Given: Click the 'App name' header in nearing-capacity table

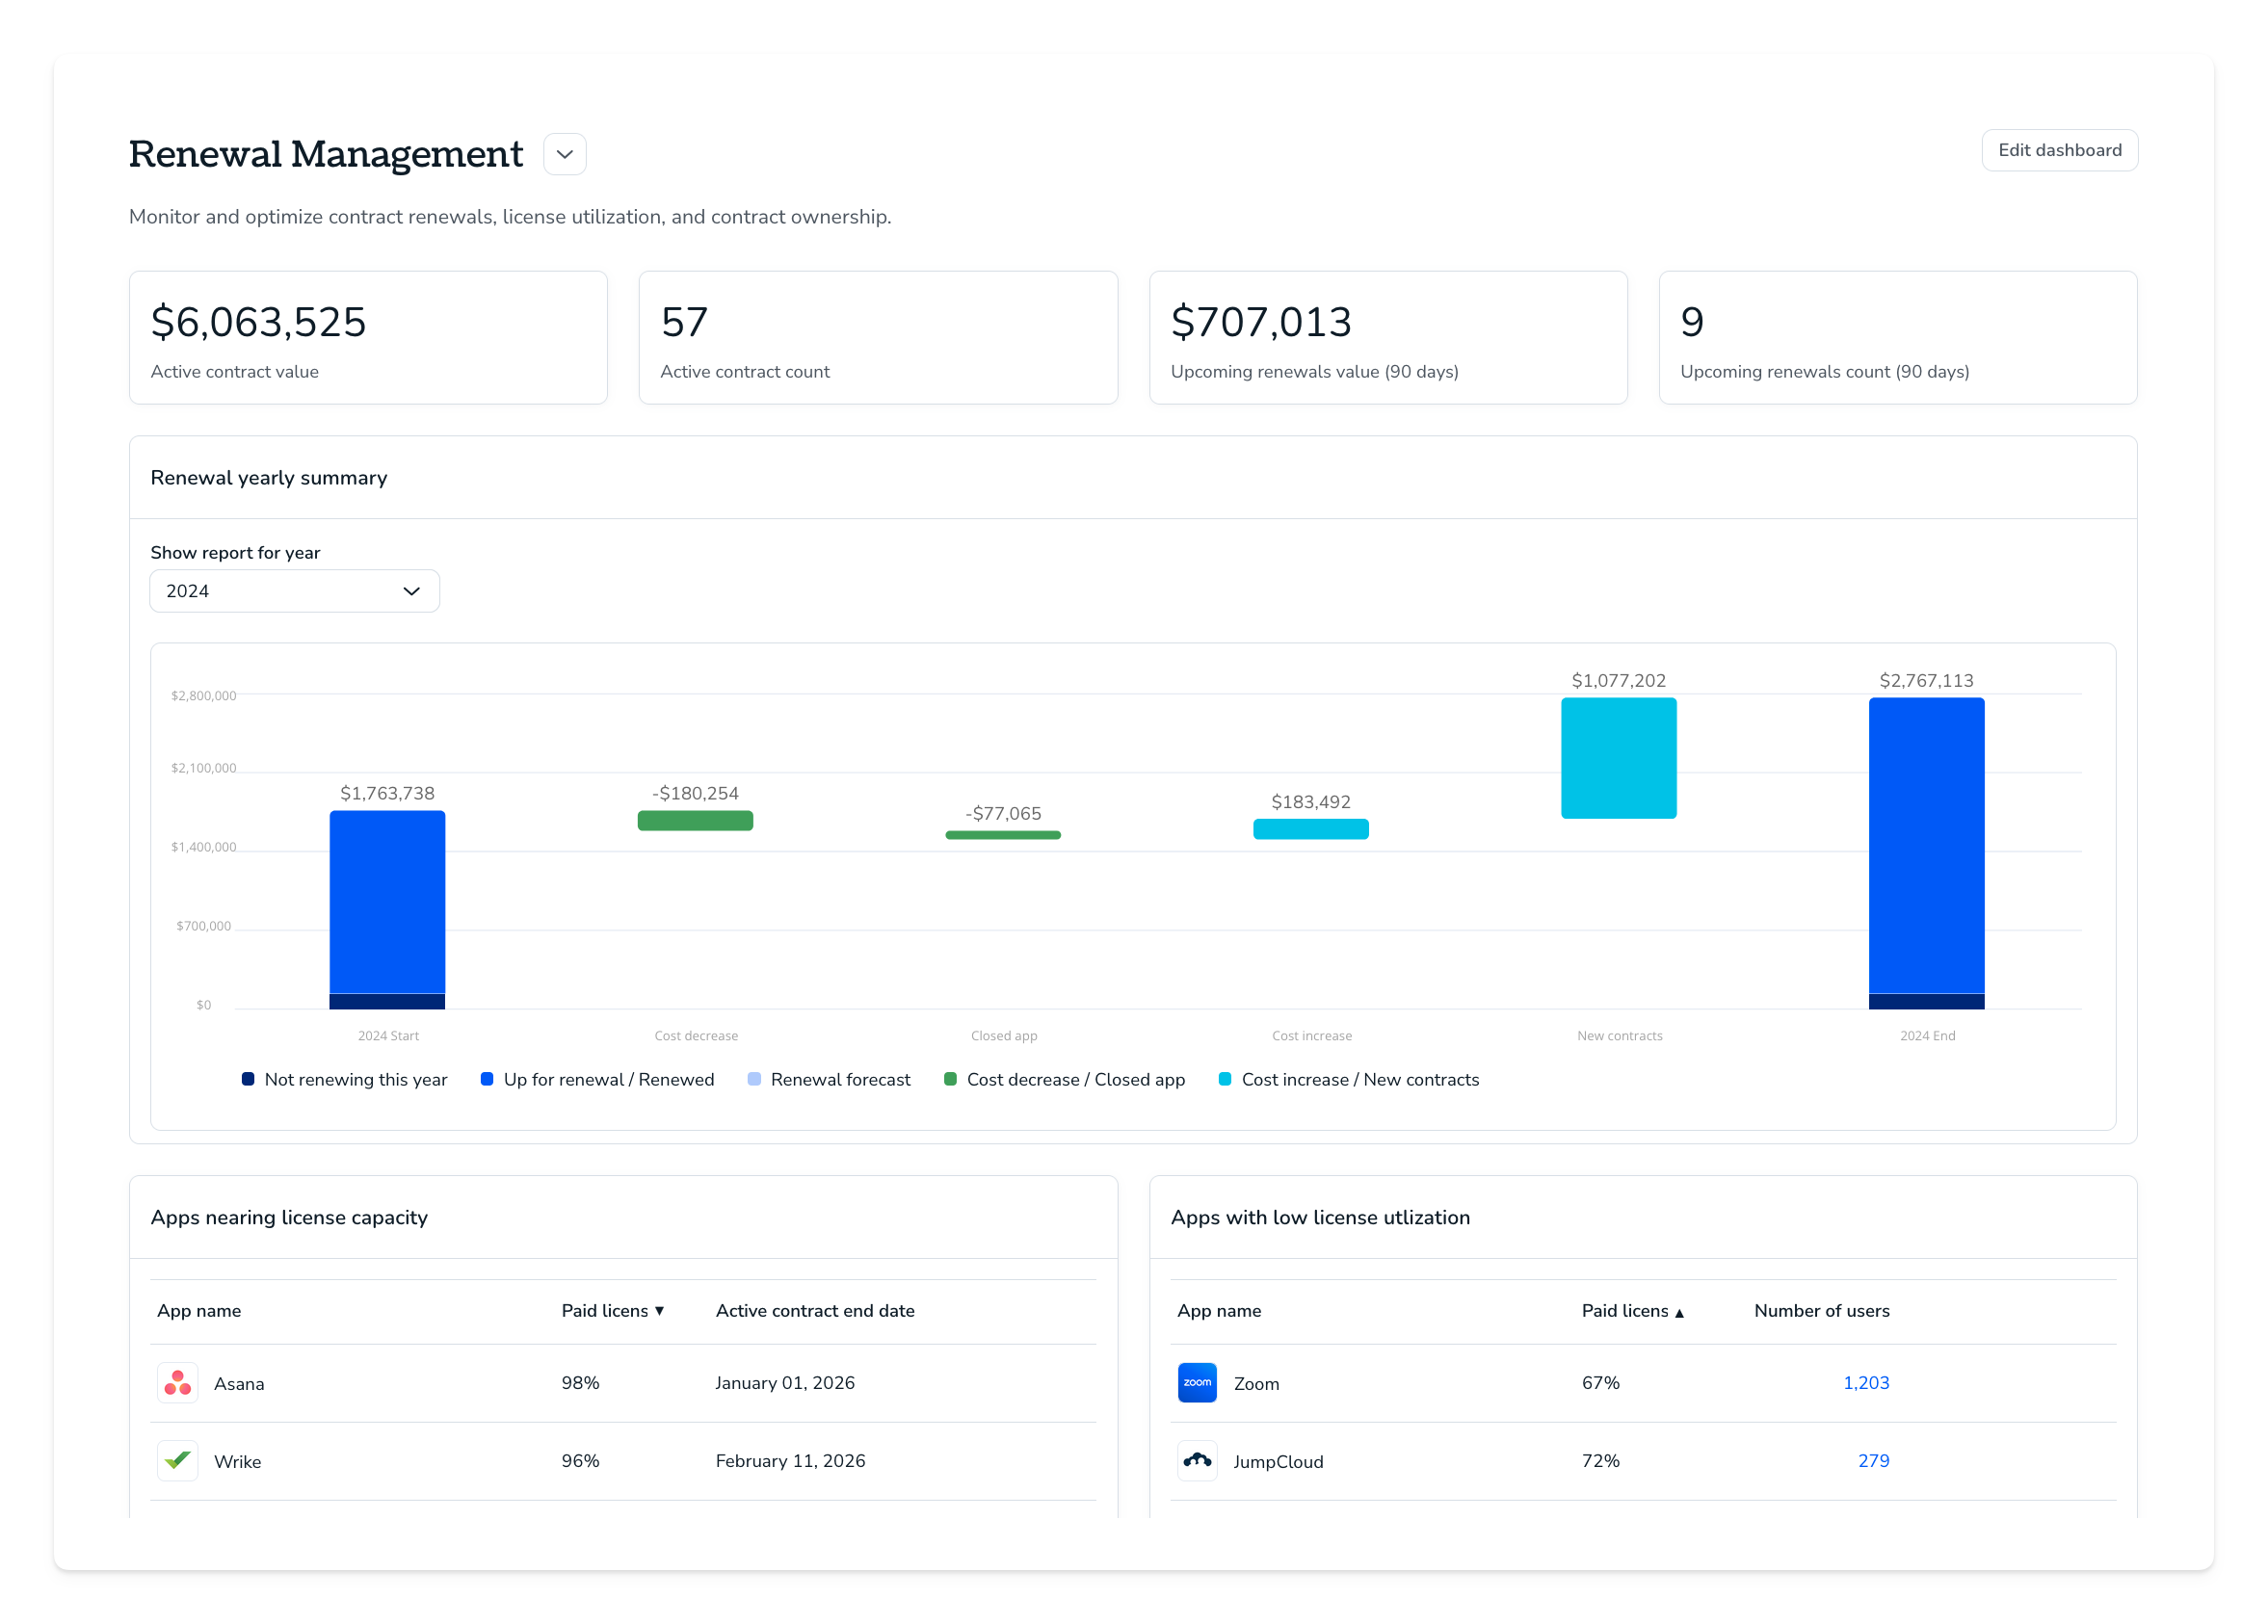Looking at the screenshot, I should pyautogui.click(x=199, y=1311).
